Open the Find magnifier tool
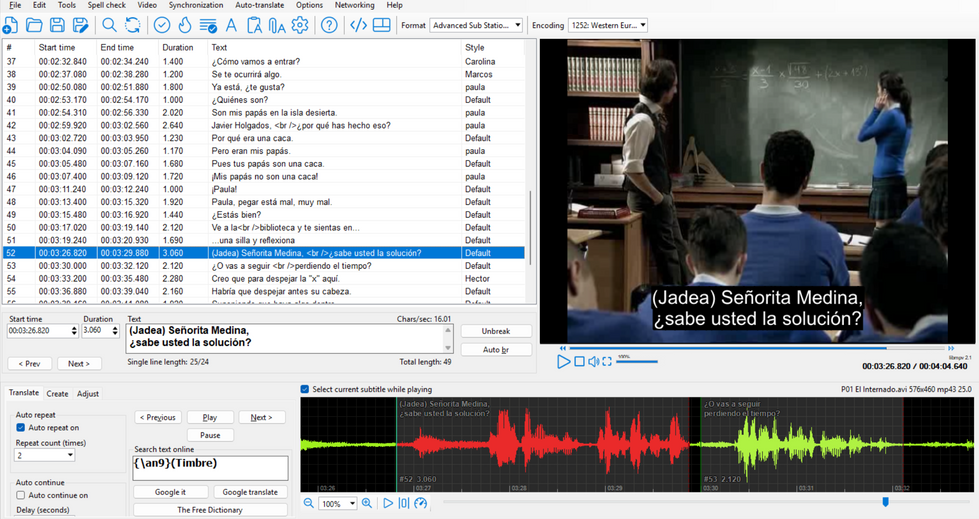Screen dimensions: 979x519 [109, 26]
